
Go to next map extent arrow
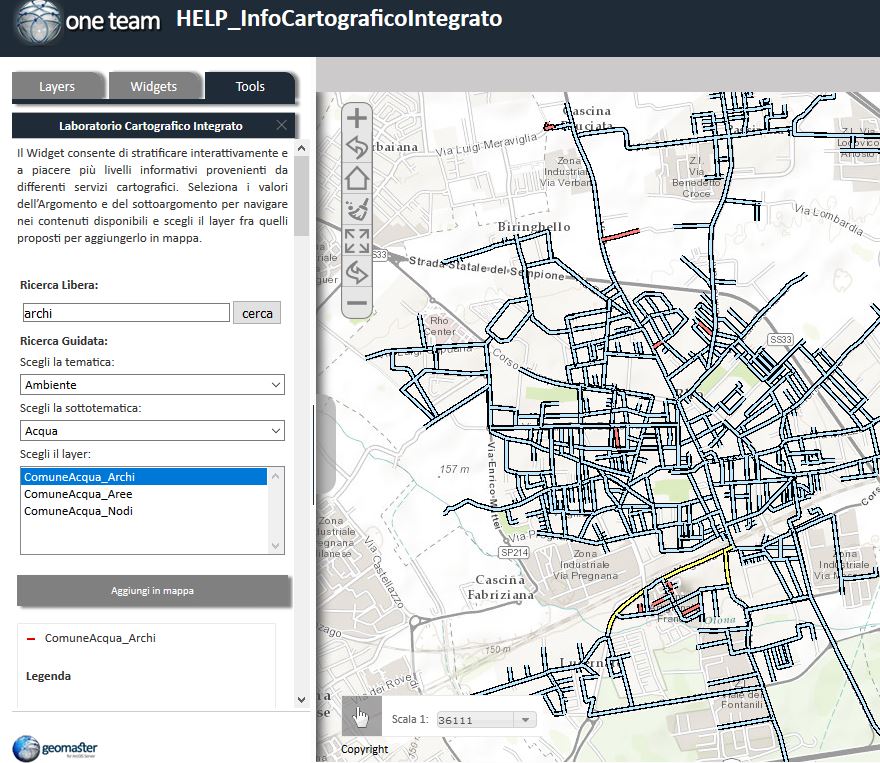point(357,273)
